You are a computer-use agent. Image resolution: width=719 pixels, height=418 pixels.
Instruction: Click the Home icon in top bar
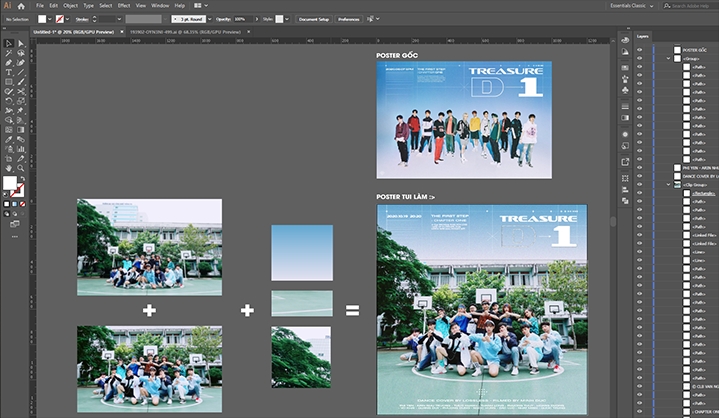tap(21, 6)
